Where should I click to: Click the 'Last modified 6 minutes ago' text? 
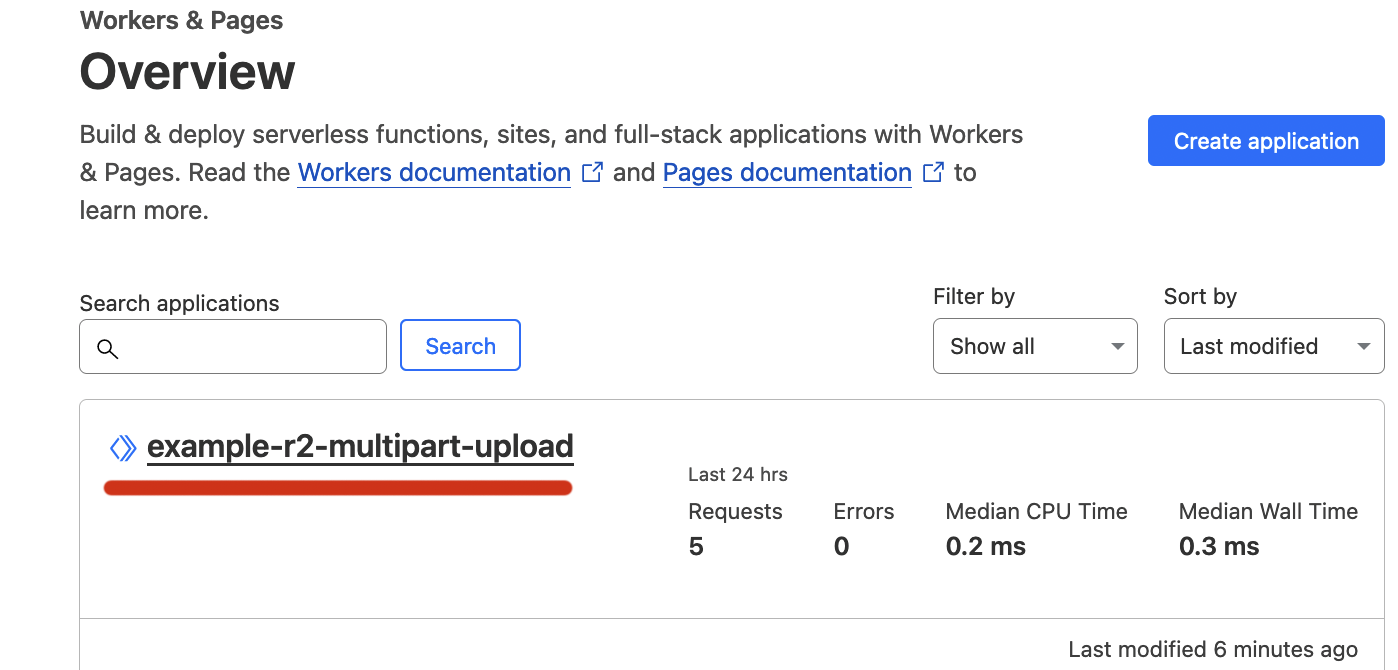click(1212, 649)
